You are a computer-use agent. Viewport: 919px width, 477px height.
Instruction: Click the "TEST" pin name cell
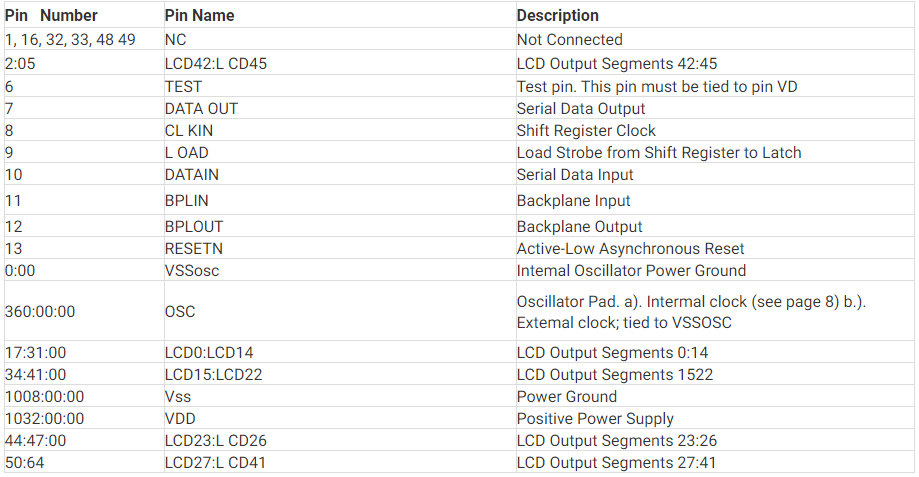[x=183, y=87]
